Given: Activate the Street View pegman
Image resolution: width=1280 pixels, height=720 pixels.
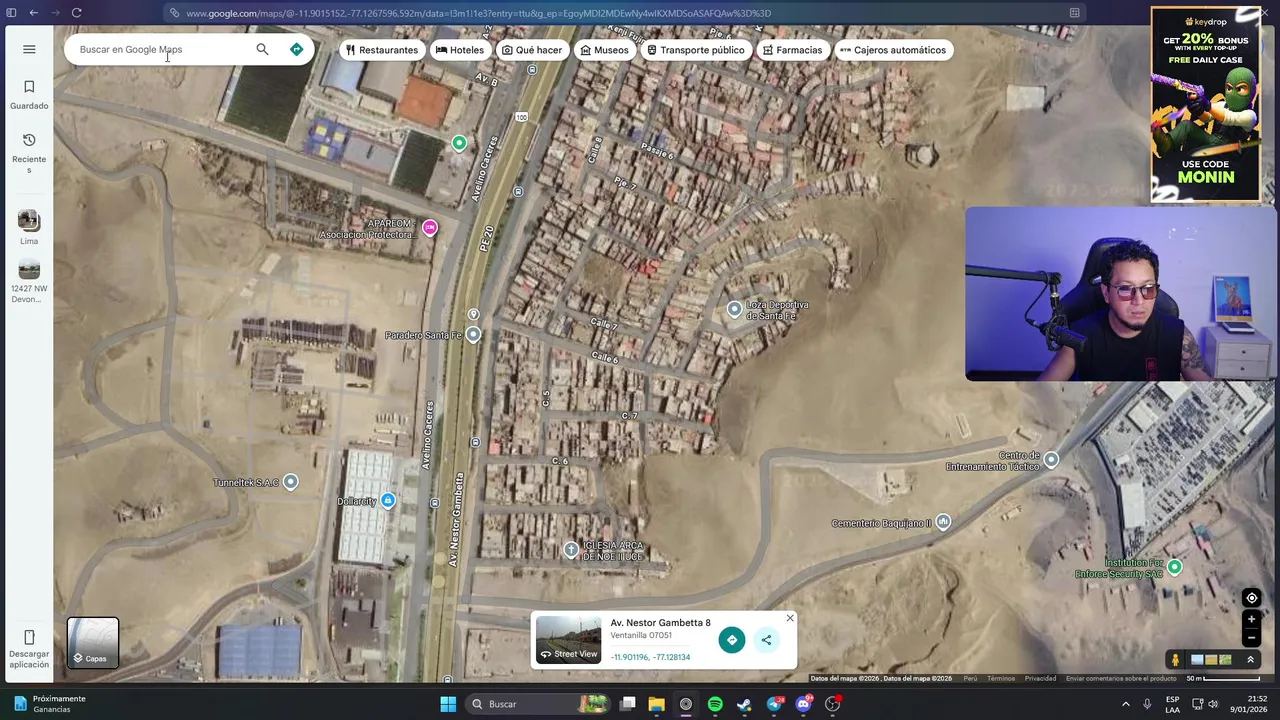Looking at the screenshot, I should (1175, 660).
